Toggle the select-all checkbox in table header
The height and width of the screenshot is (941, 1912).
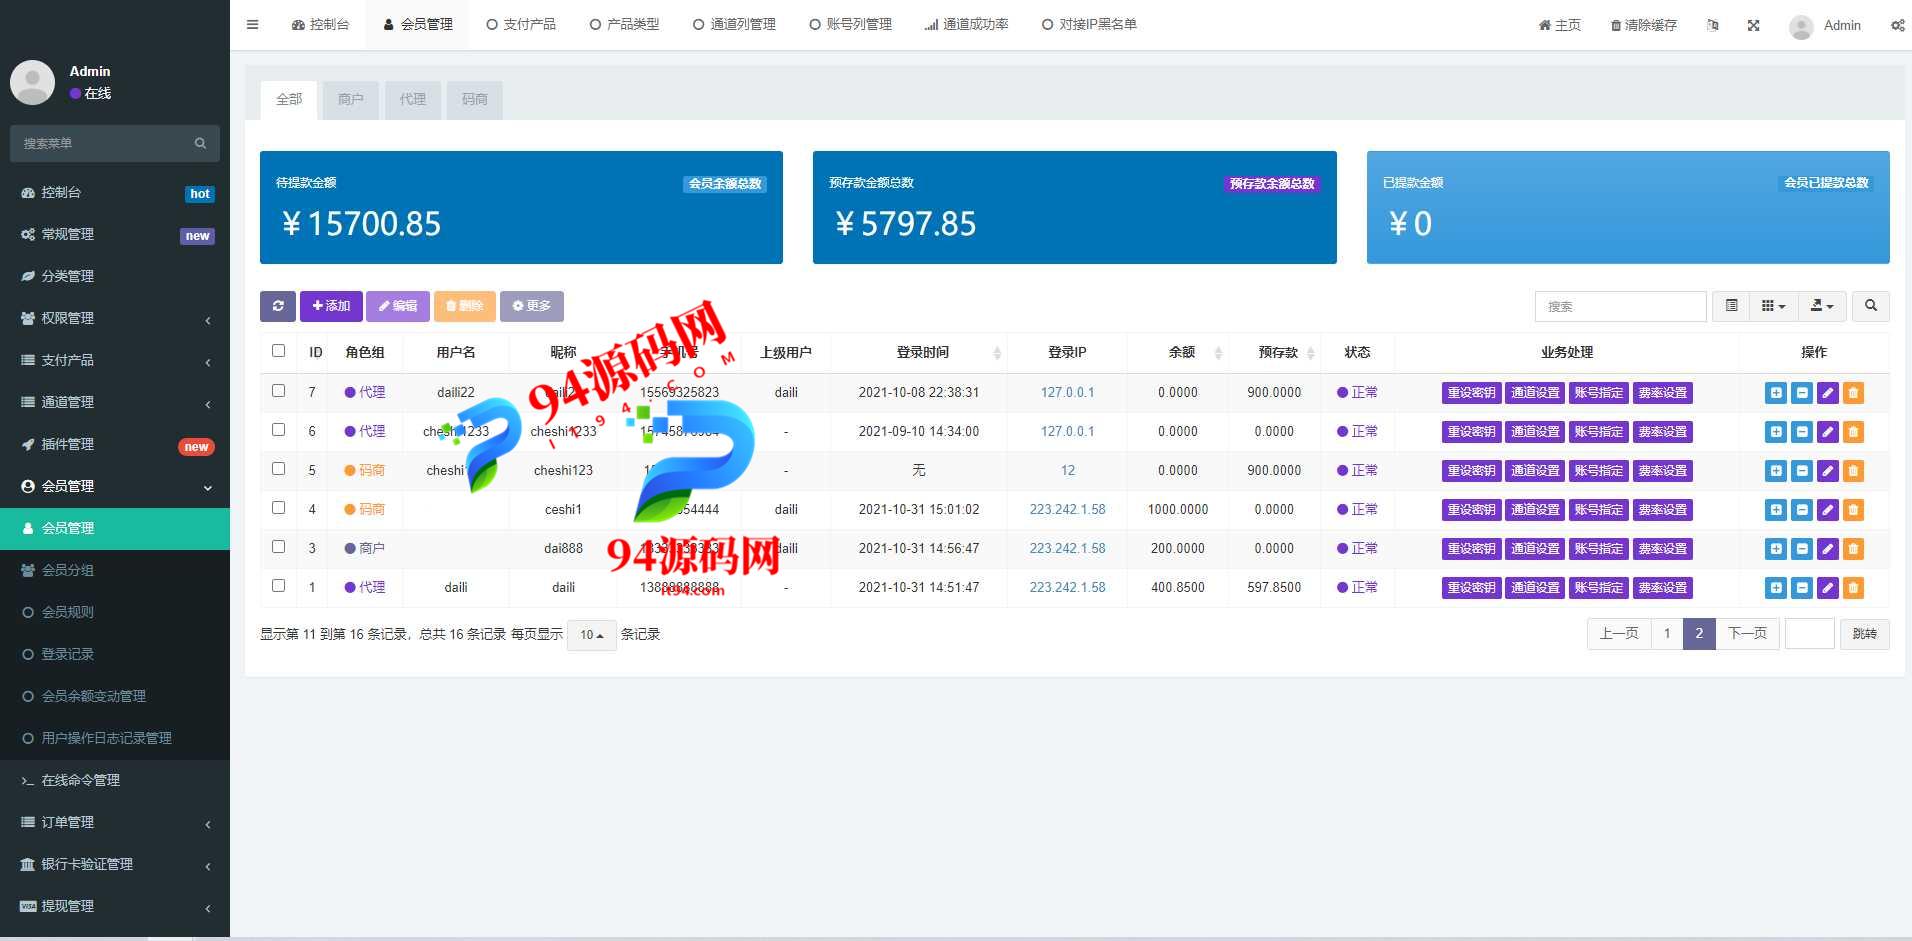pos(278,351)
